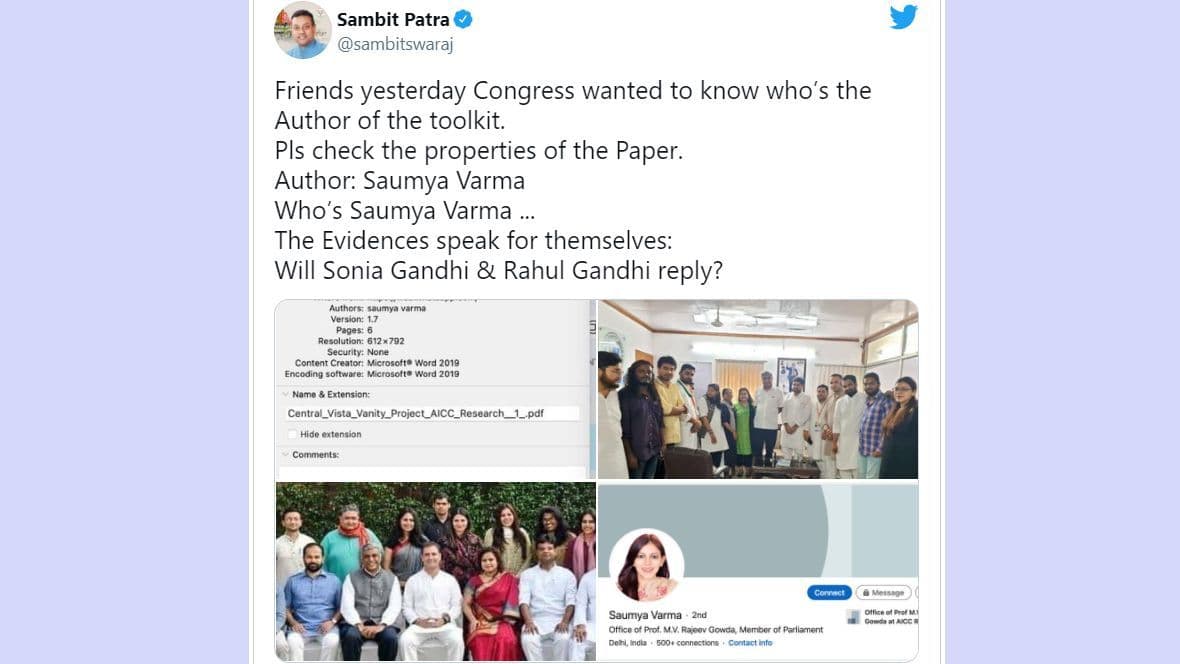1180x664 pixels.
Task: Collapse the Name & Extension section
Action: pos(285,394)
